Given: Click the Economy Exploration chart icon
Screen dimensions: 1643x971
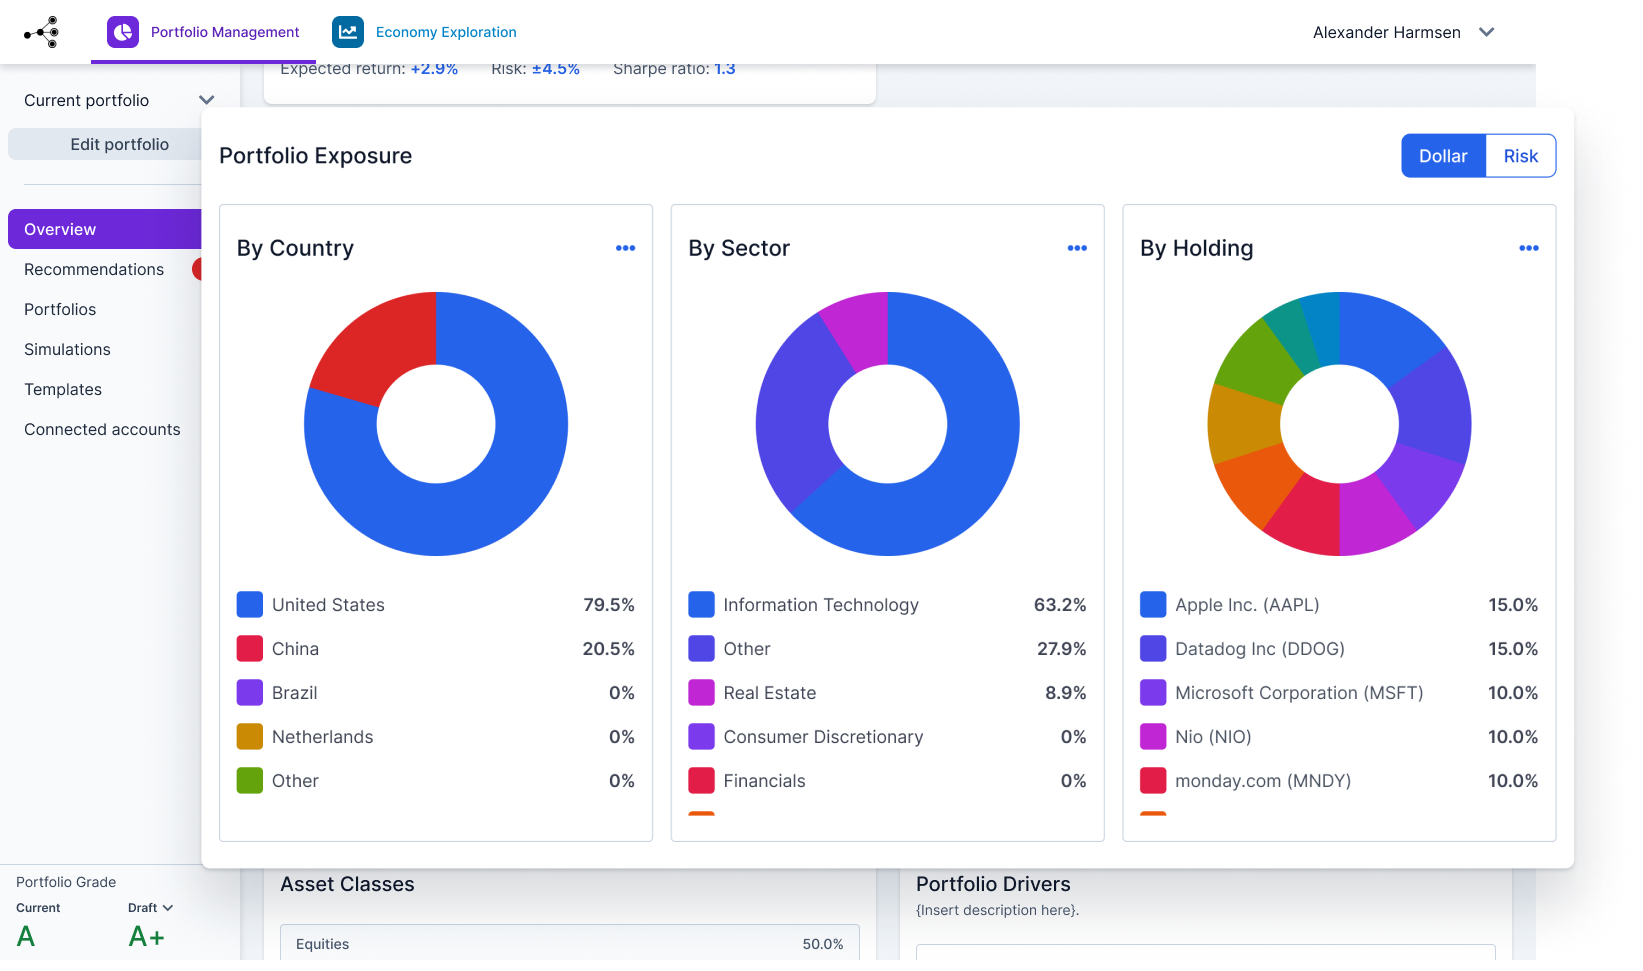Looking at the screenshot, I should pos(348,32).
